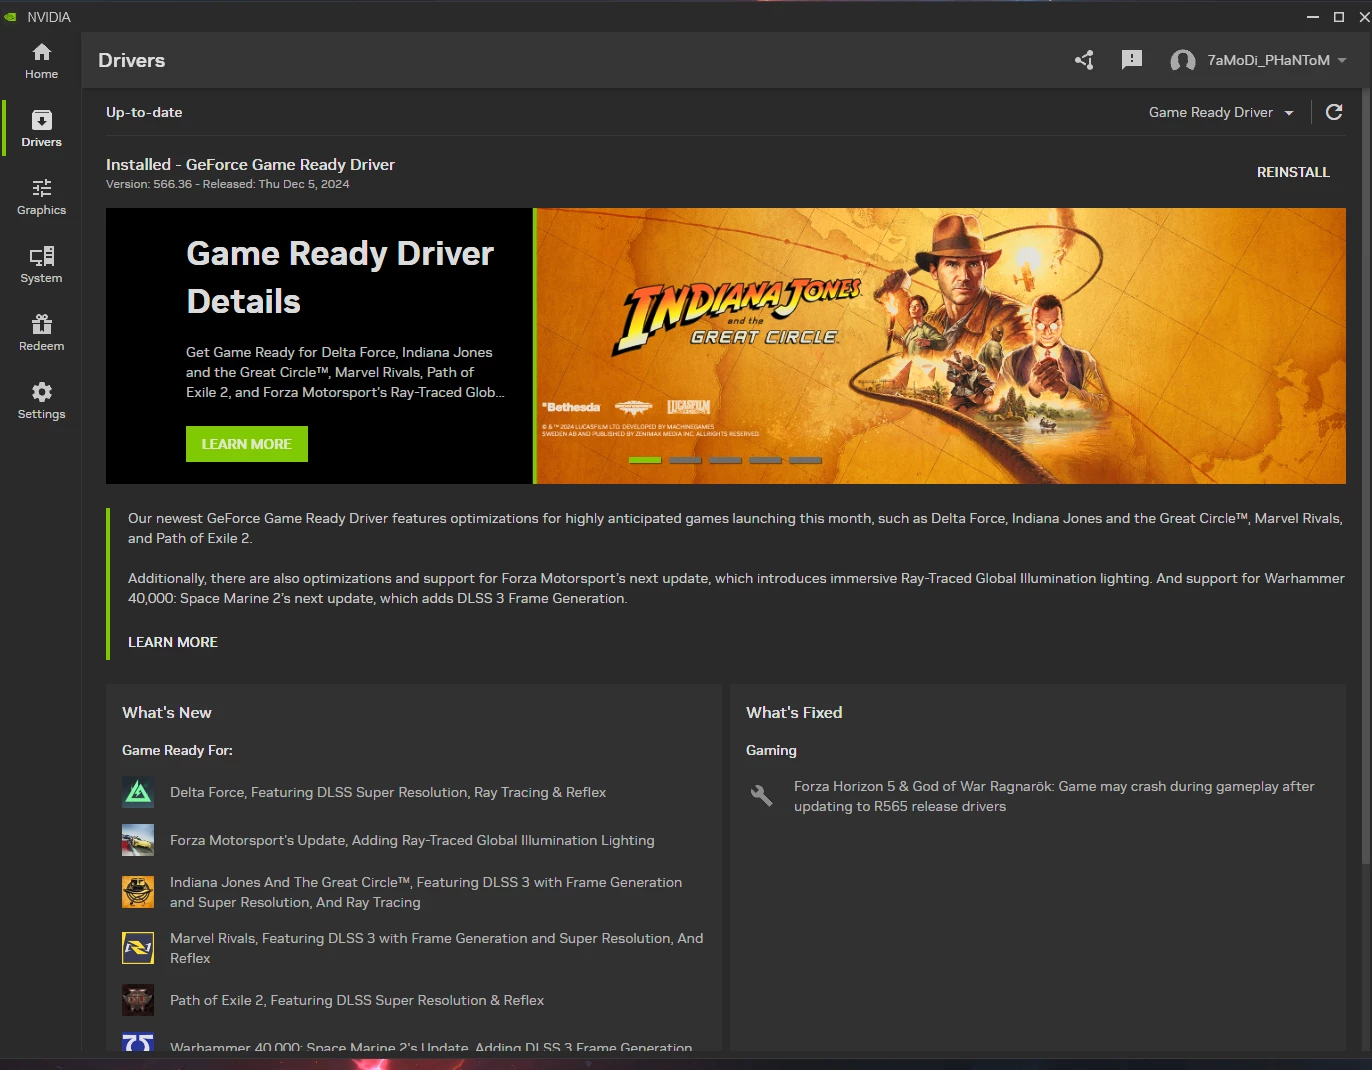Viewport: 1372px width, 1070px height.
Task: Click the Drivers page title
Action: [x=131, y=60]
